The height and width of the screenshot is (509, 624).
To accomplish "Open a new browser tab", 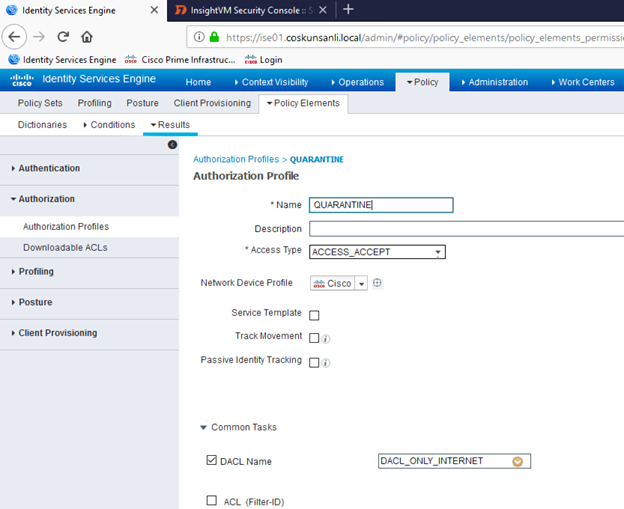I will click(348, 10).
